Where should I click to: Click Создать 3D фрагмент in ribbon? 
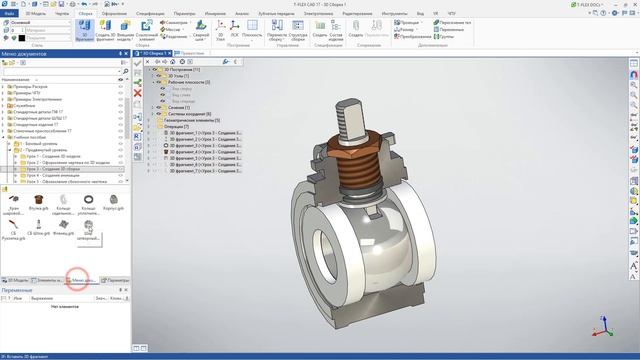coord(105,31)
